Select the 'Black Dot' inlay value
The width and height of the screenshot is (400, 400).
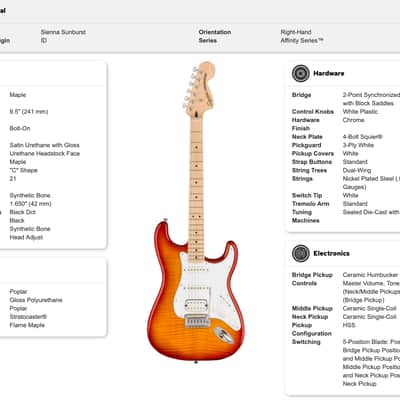point(22,212)
